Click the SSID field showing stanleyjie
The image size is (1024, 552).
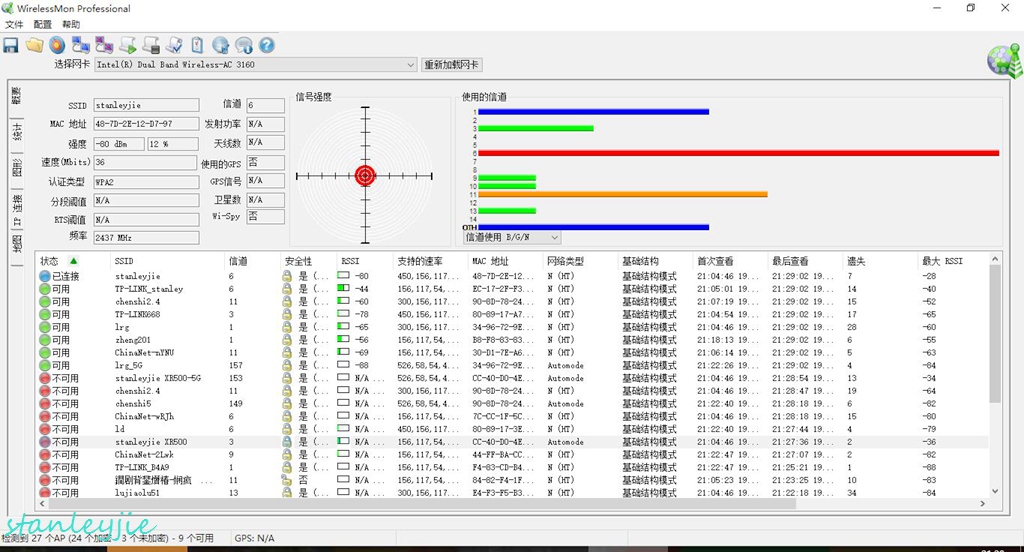coord(146,105)
